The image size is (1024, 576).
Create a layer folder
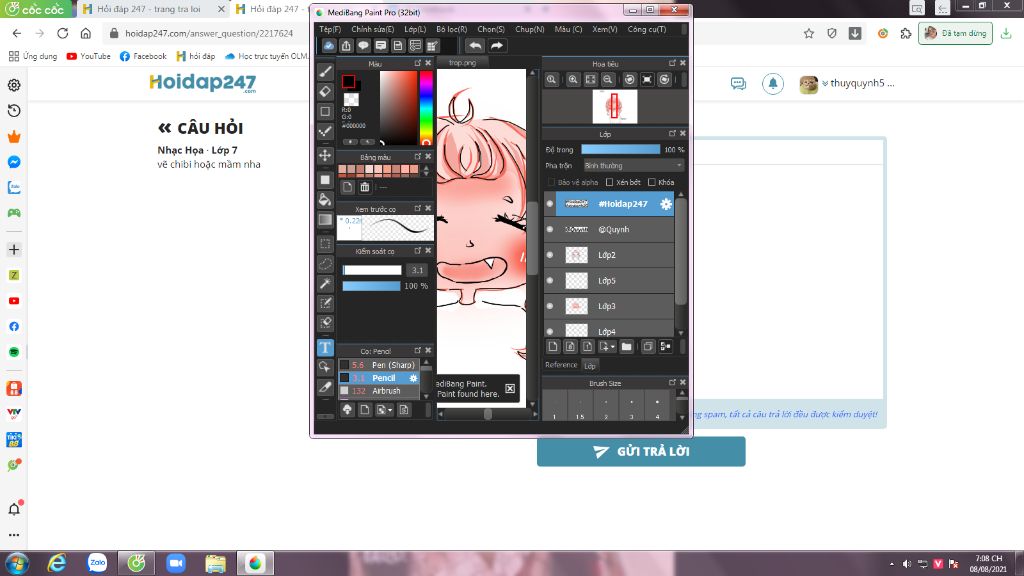point(626,346)
